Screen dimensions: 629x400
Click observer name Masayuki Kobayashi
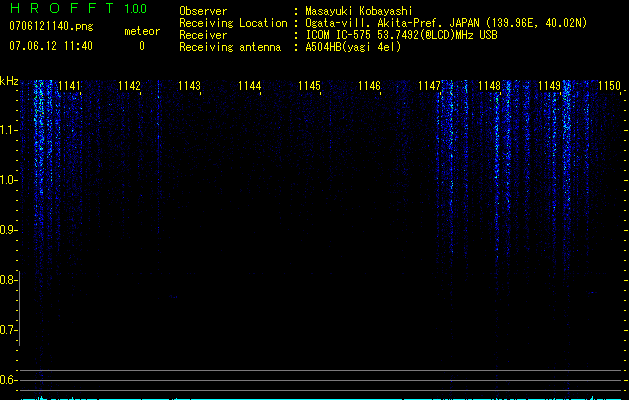[359, 11]
